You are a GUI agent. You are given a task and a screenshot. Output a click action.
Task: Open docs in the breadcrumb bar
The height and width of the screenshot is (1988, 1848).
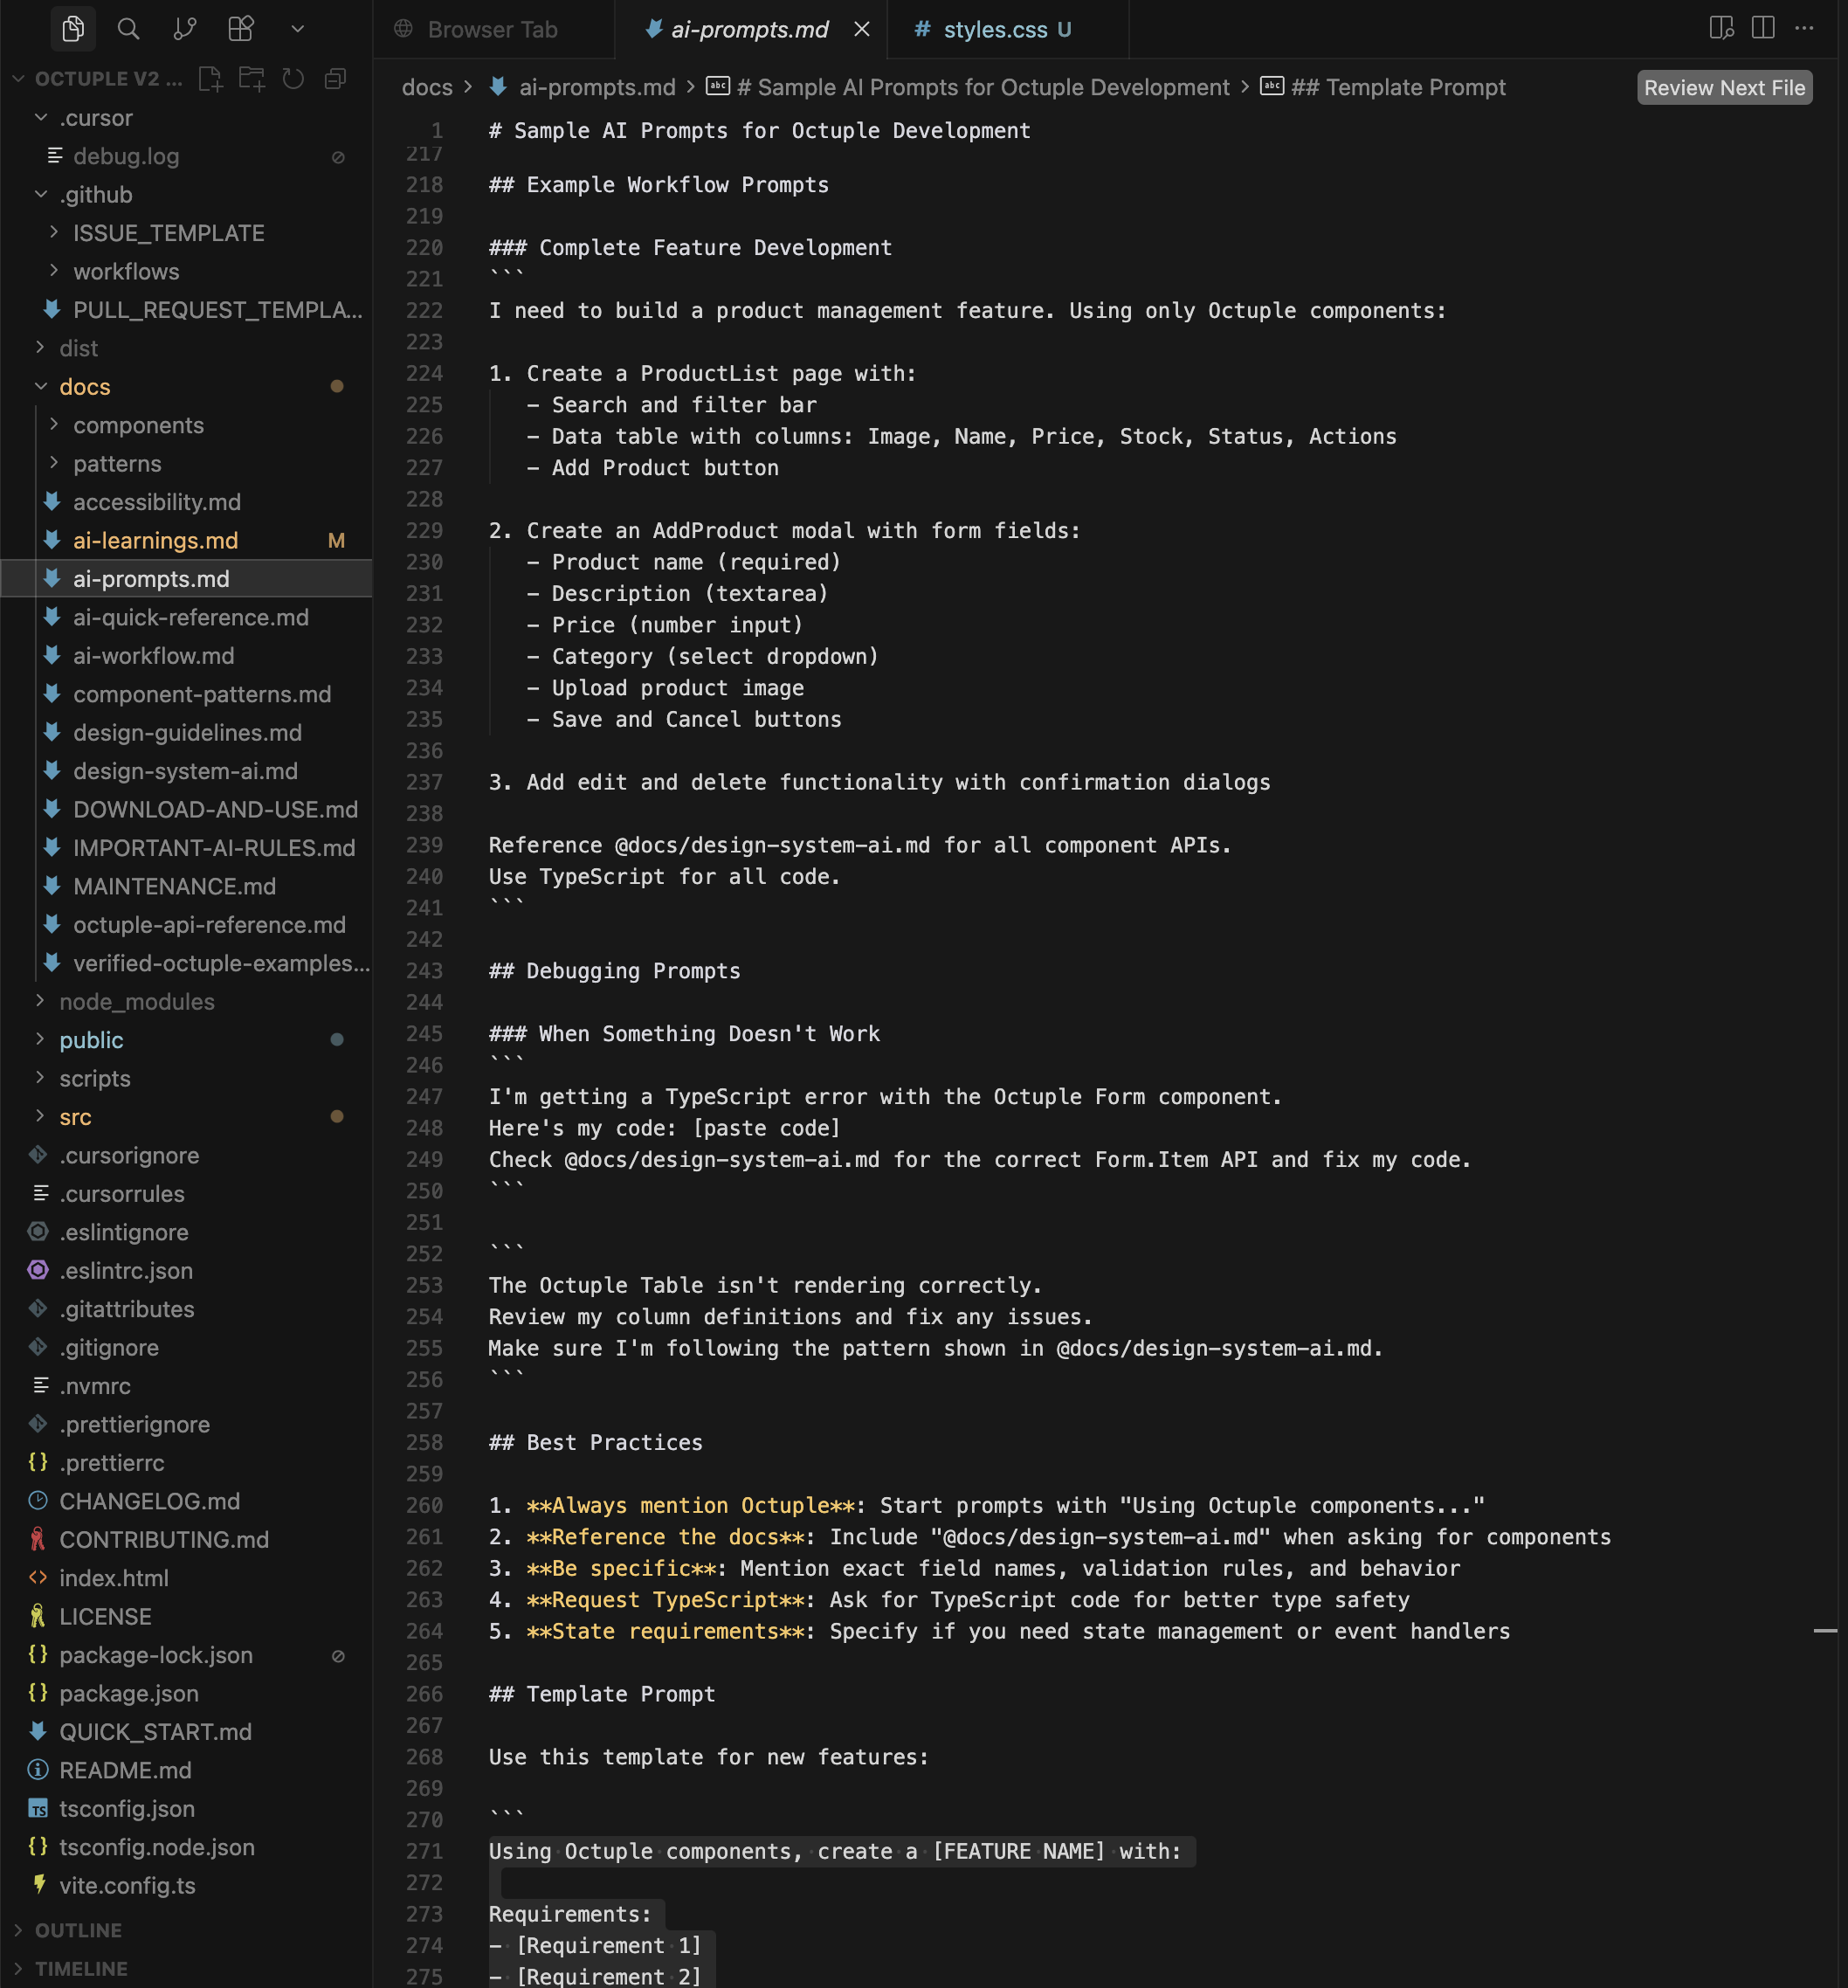click(427, 88)
